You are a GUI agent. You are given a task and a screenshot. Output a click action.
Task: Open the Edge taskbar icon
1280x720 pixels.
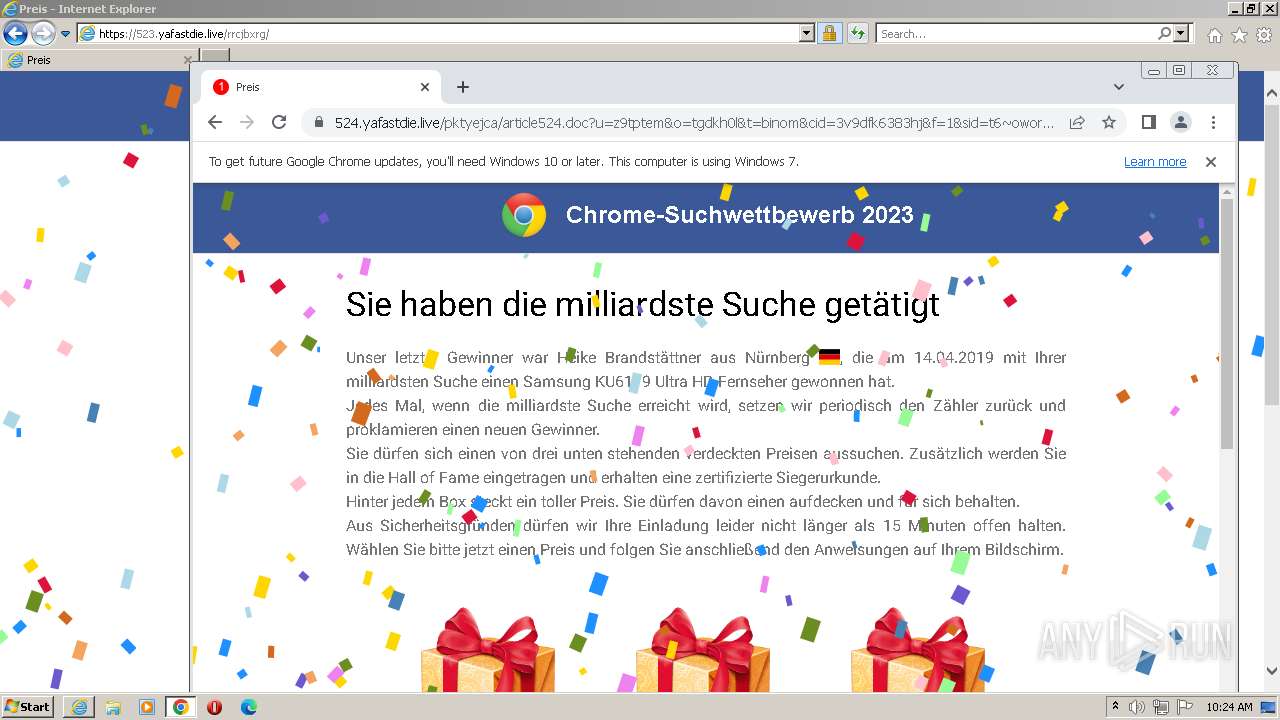248,707
